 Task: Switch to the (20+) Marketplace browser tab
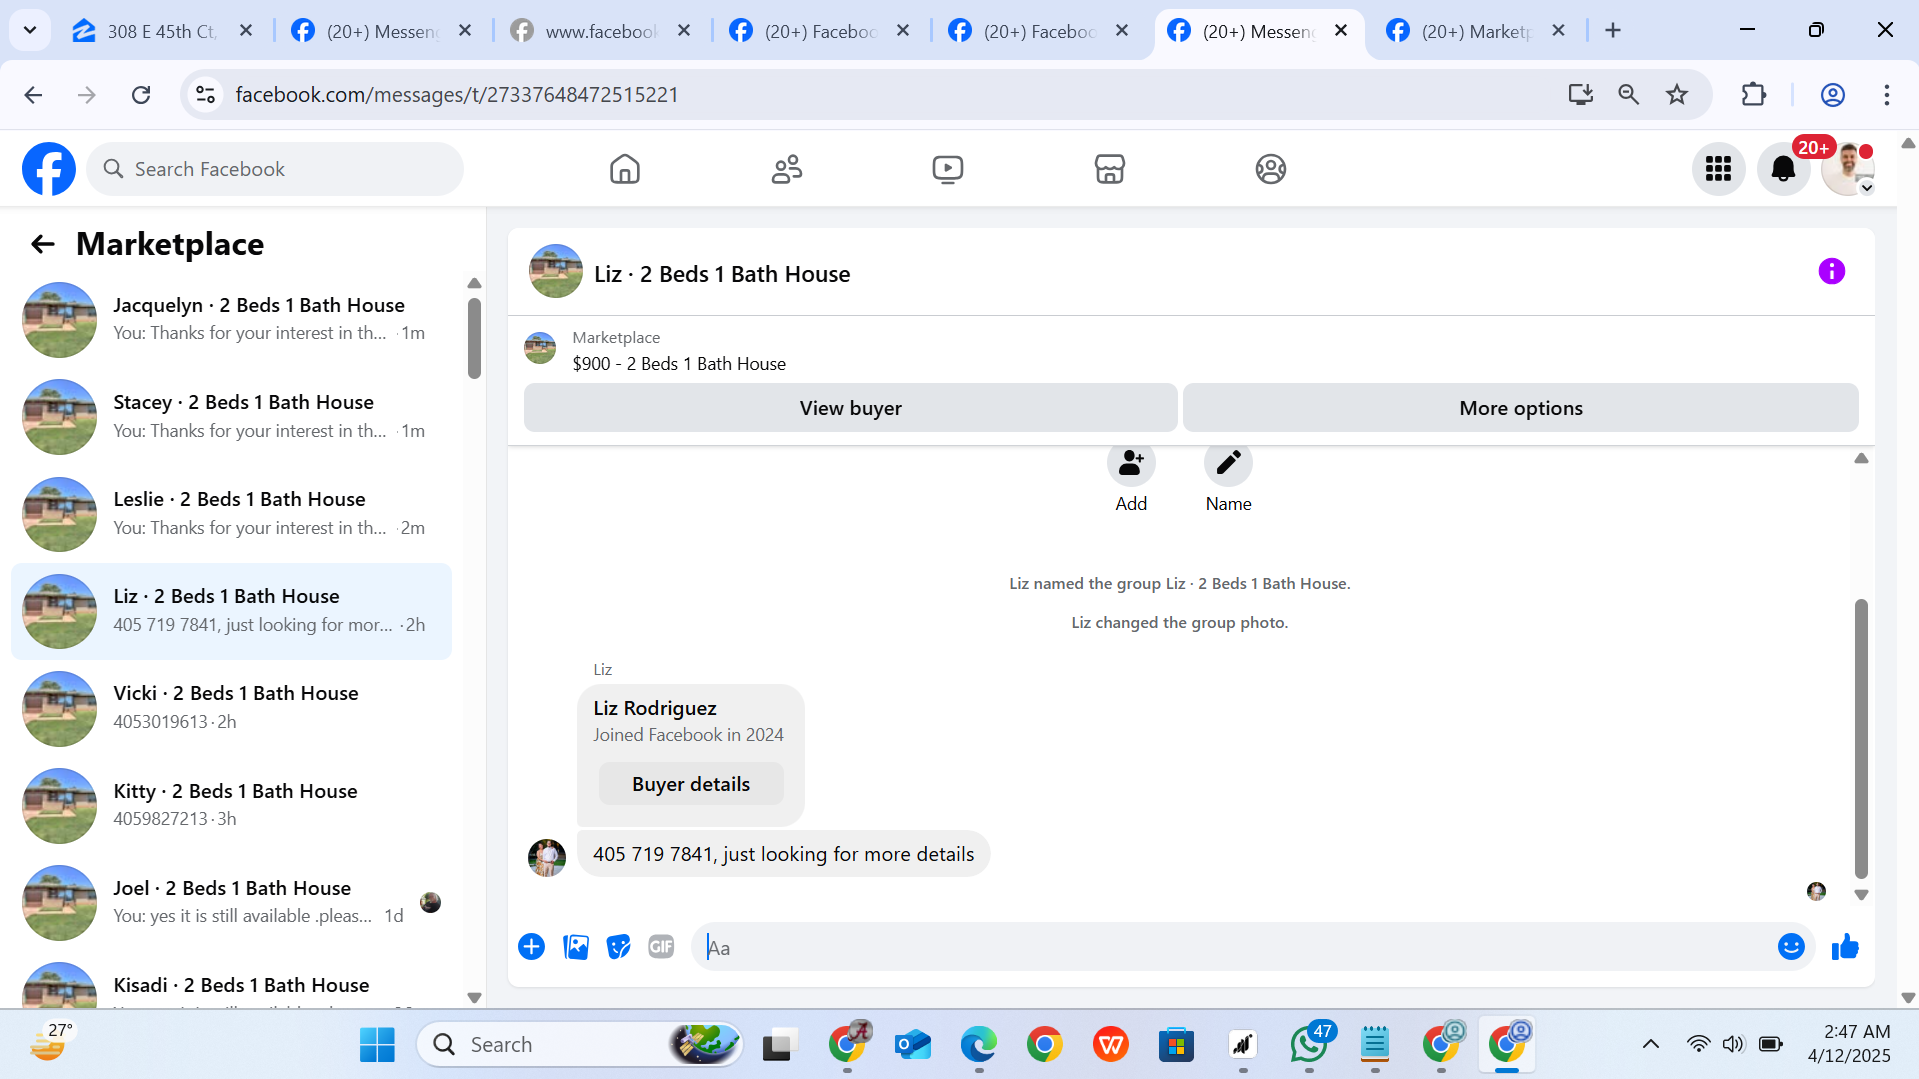(x=1477, y=31)
